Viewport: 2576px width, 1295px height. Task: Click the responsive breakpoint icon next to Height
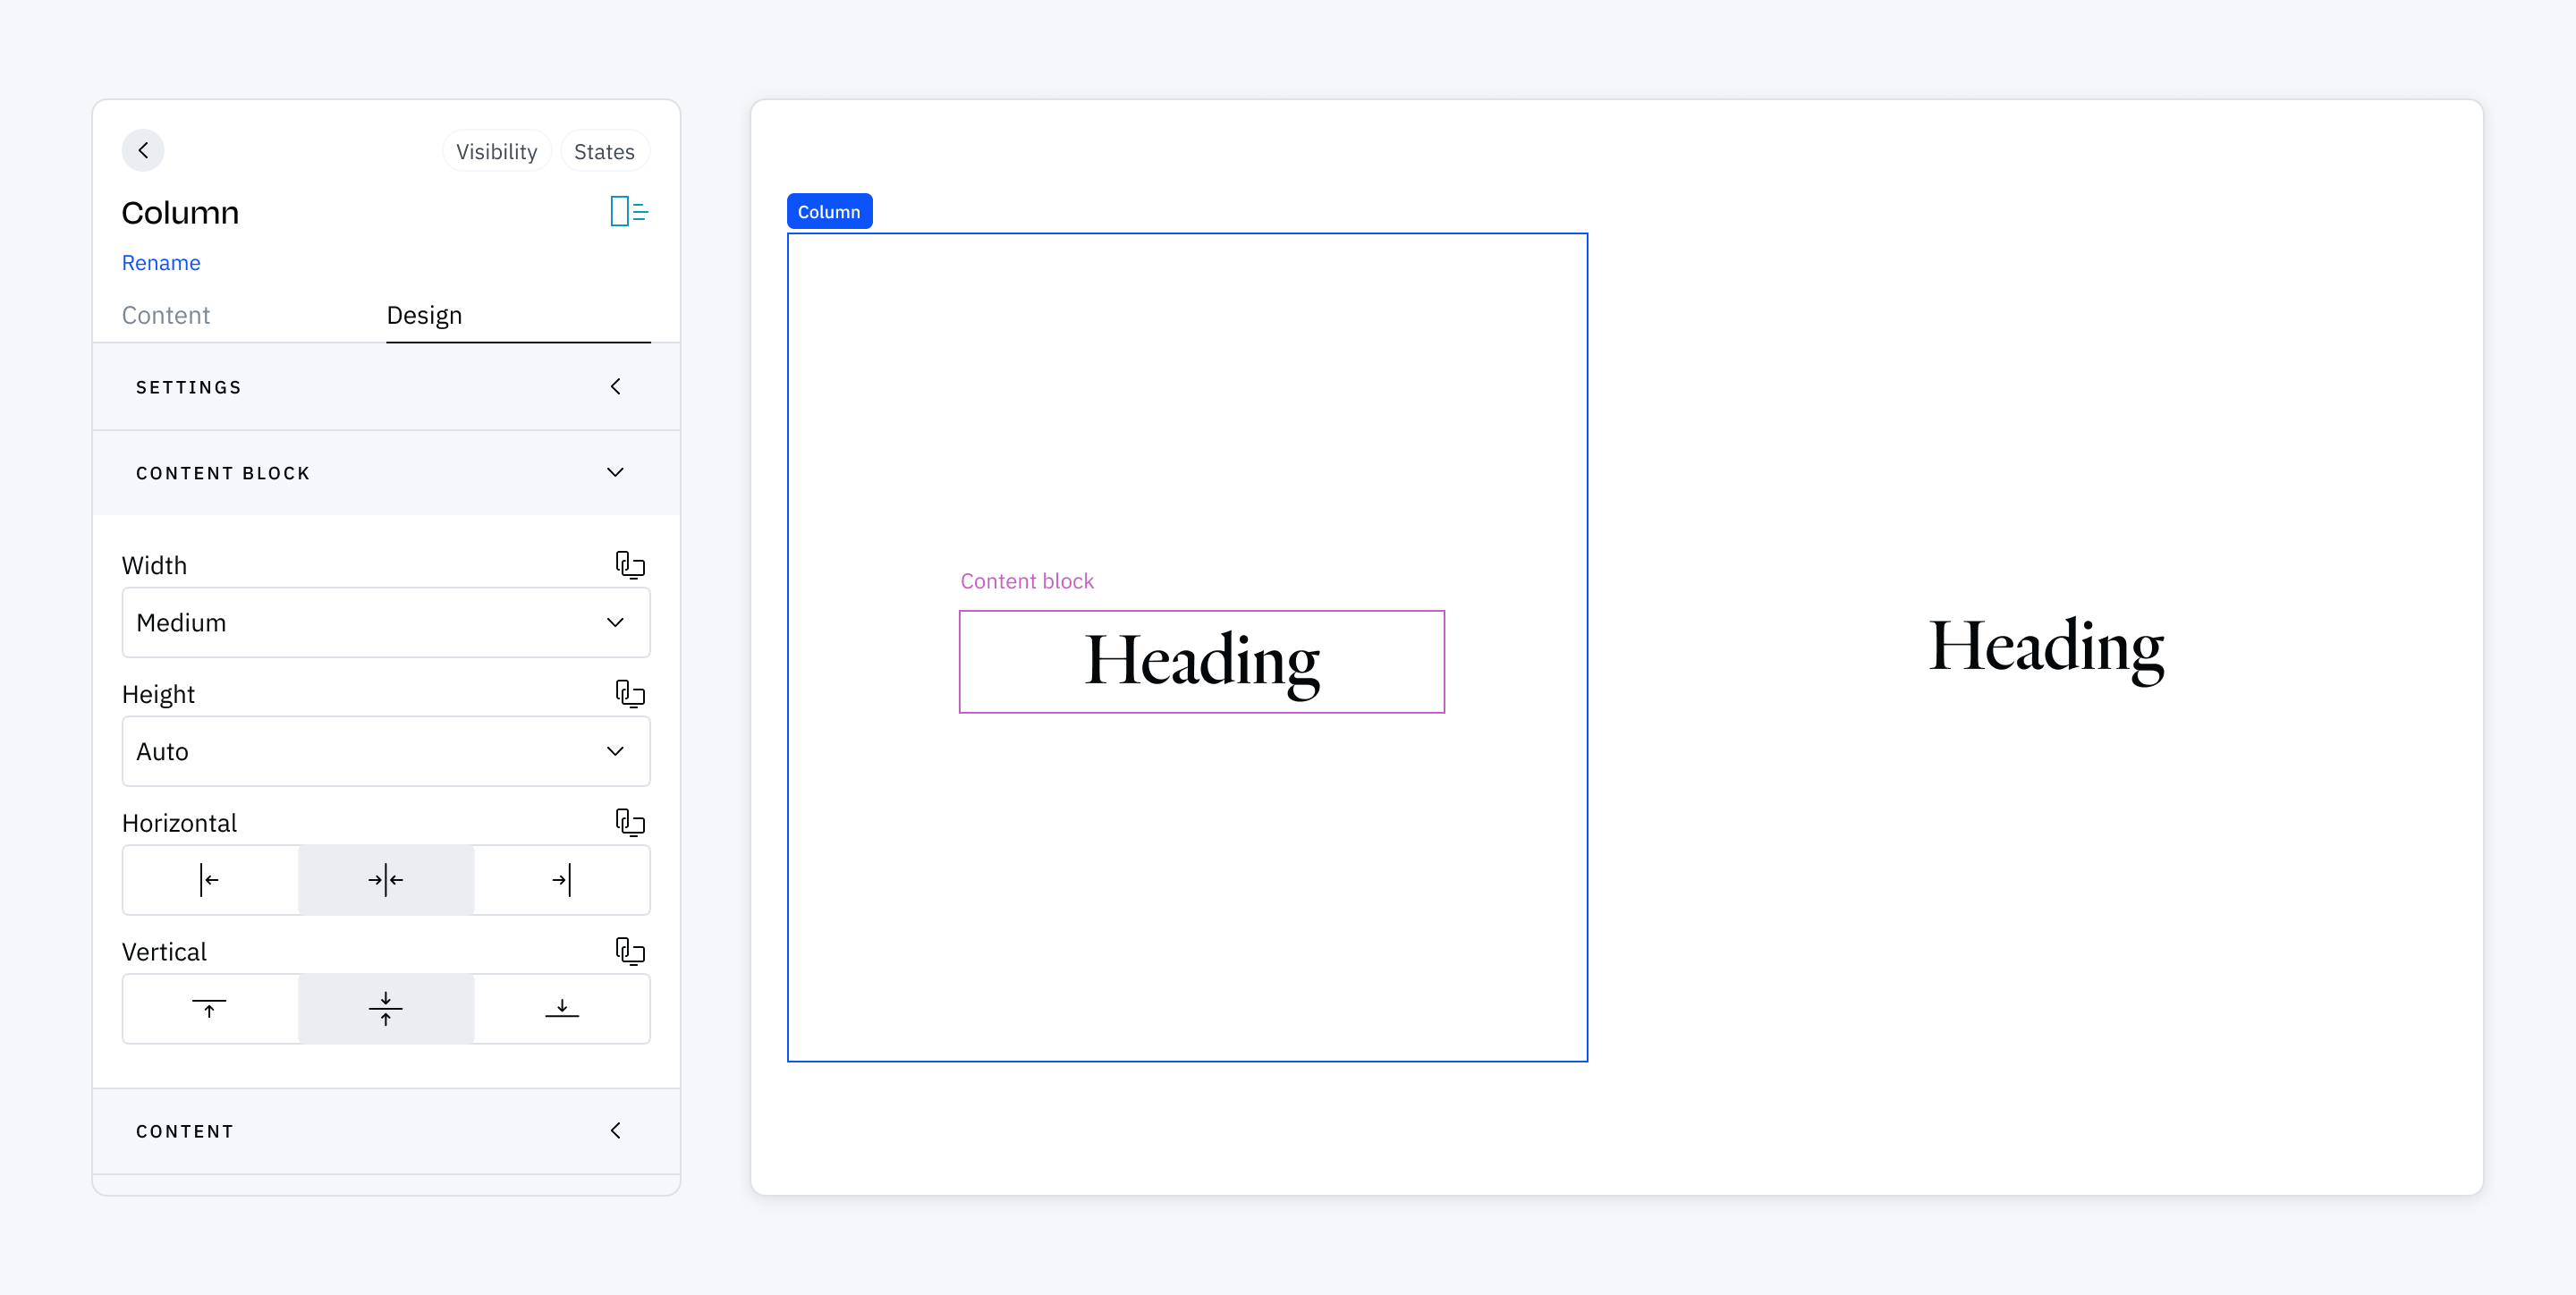[x=632, y=694]
